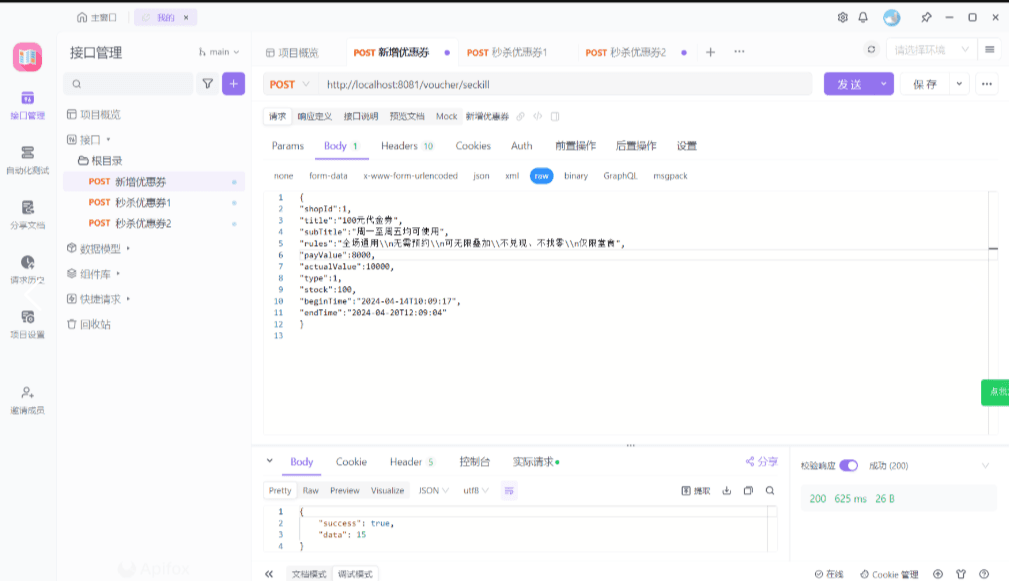Toggle the 校验响应 switch
1009x581 pixels.
coord(848,465)
